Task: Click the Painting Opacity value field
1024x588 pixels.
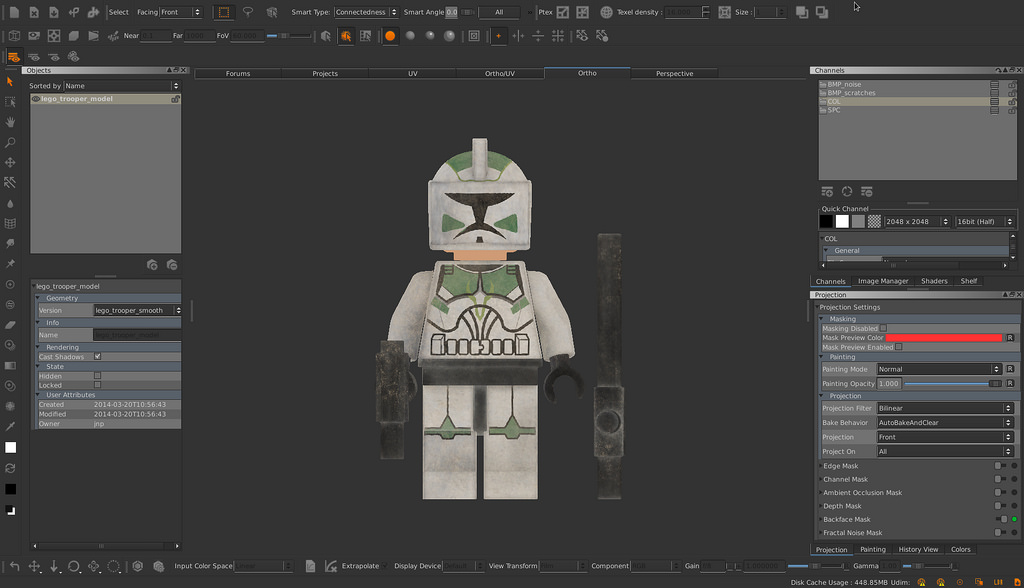Action: pos(889,384)
